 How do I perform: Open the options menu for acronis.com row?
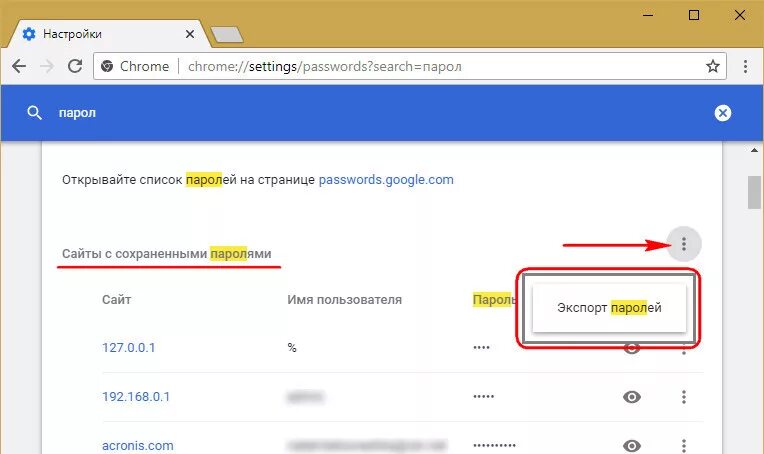pos(684,445)
